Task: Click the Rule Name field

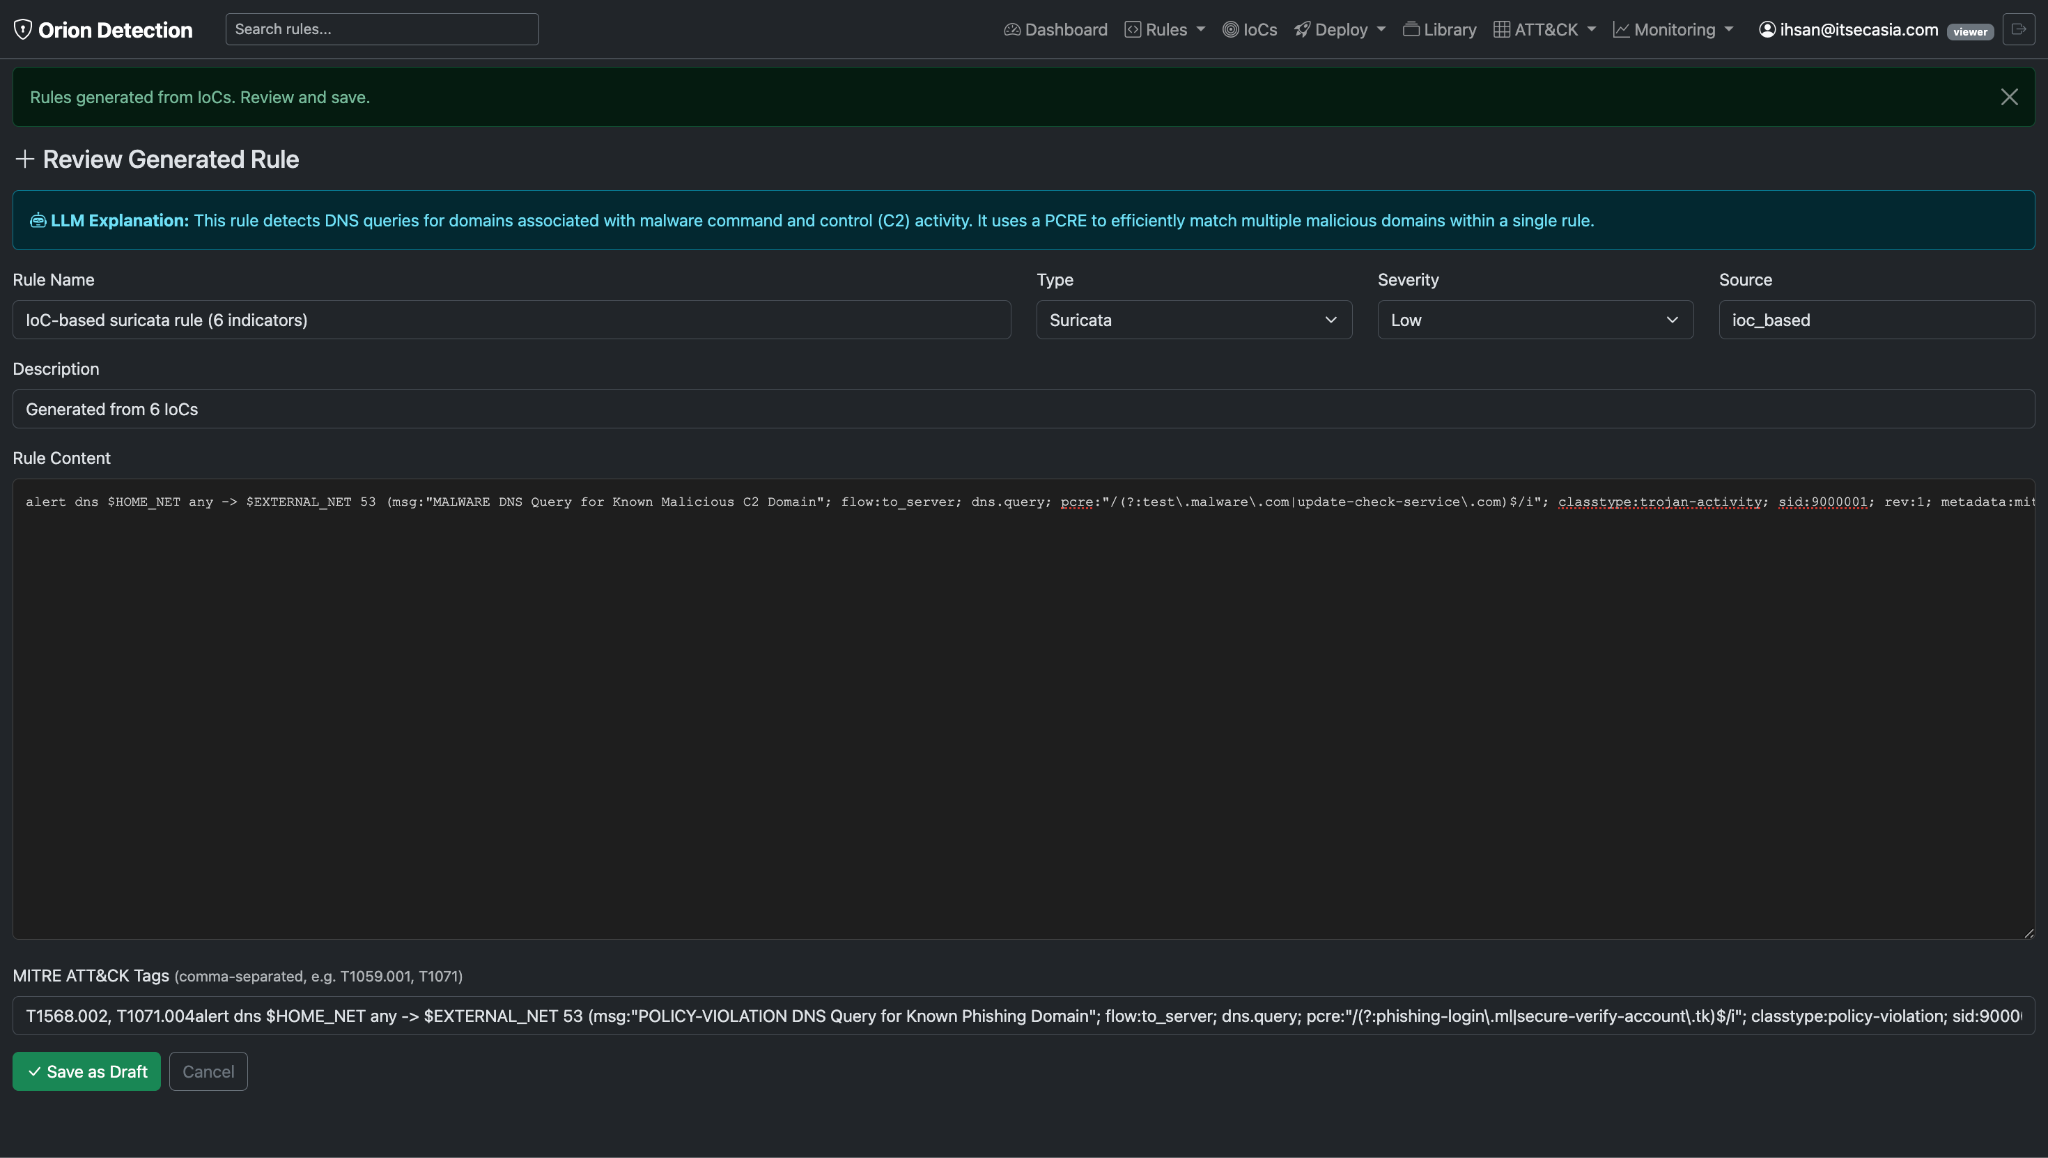Action: tap(512, 320)
